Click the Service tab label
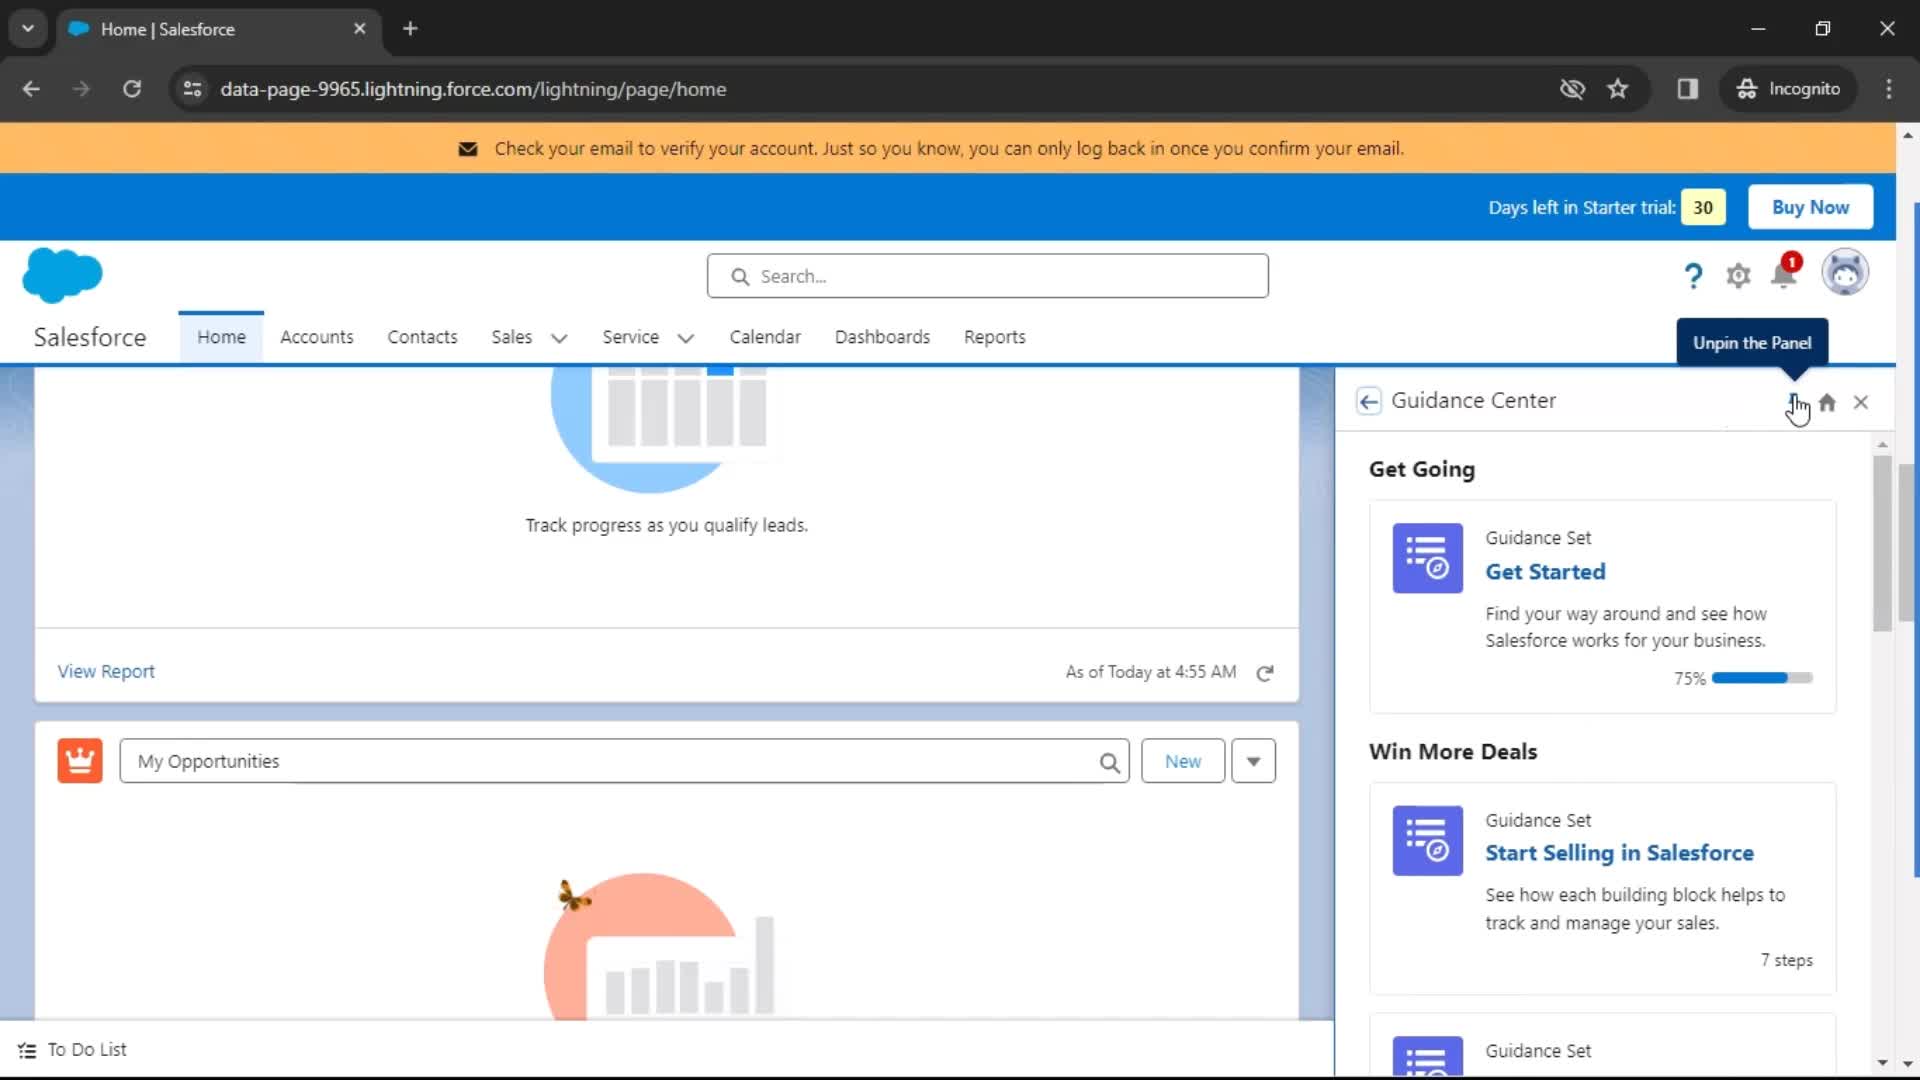The image size is (1920, 1080). pyautogui.click(x=630, y=337)
